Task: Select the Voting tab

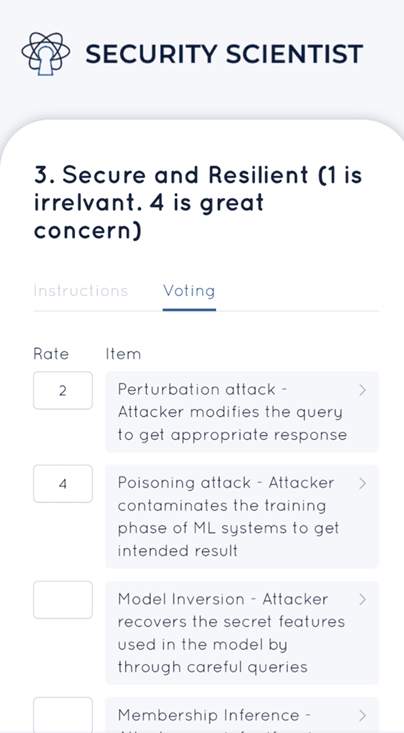Action: click(x=189, y=291)
